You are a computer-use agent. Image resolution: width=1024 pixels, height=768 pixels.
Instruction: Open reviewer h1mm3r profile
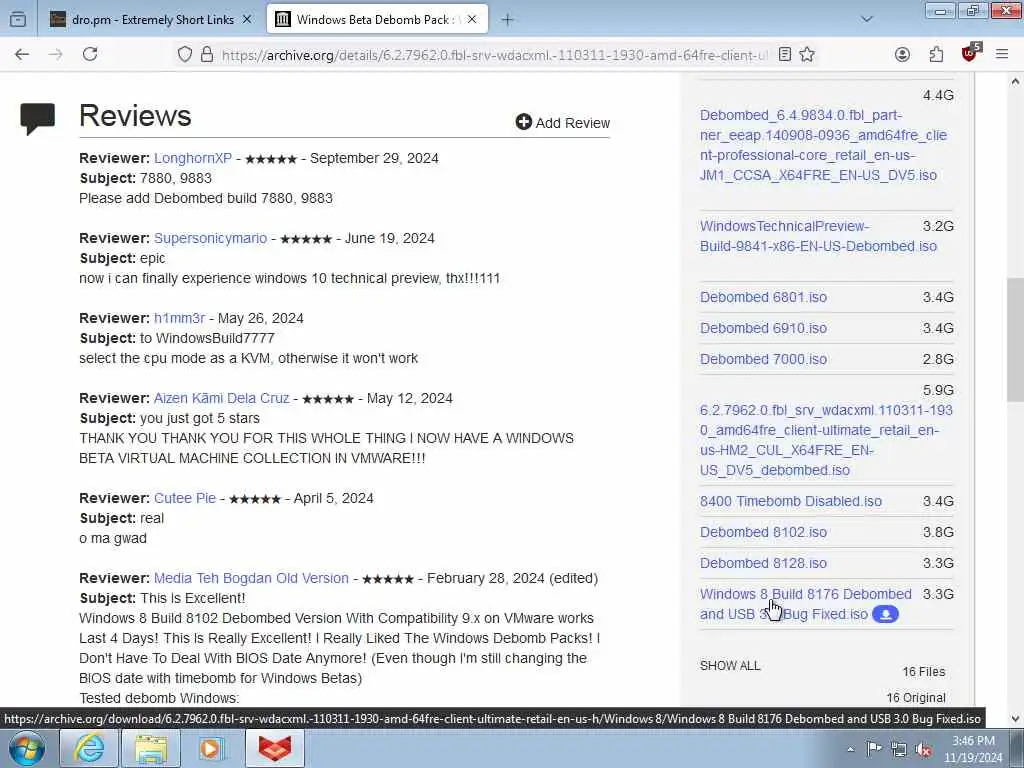click(x=179, y=318)
